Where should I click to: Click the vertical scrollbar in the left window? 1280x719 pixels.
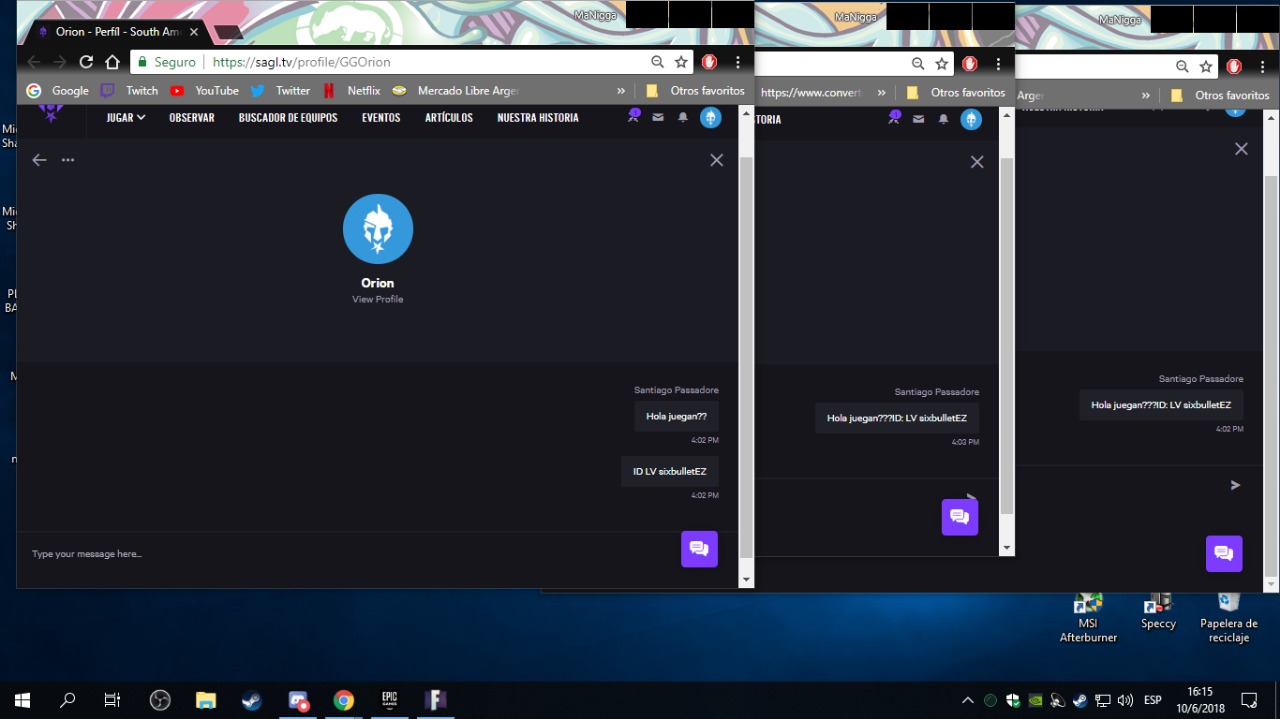tap(746, 358)
